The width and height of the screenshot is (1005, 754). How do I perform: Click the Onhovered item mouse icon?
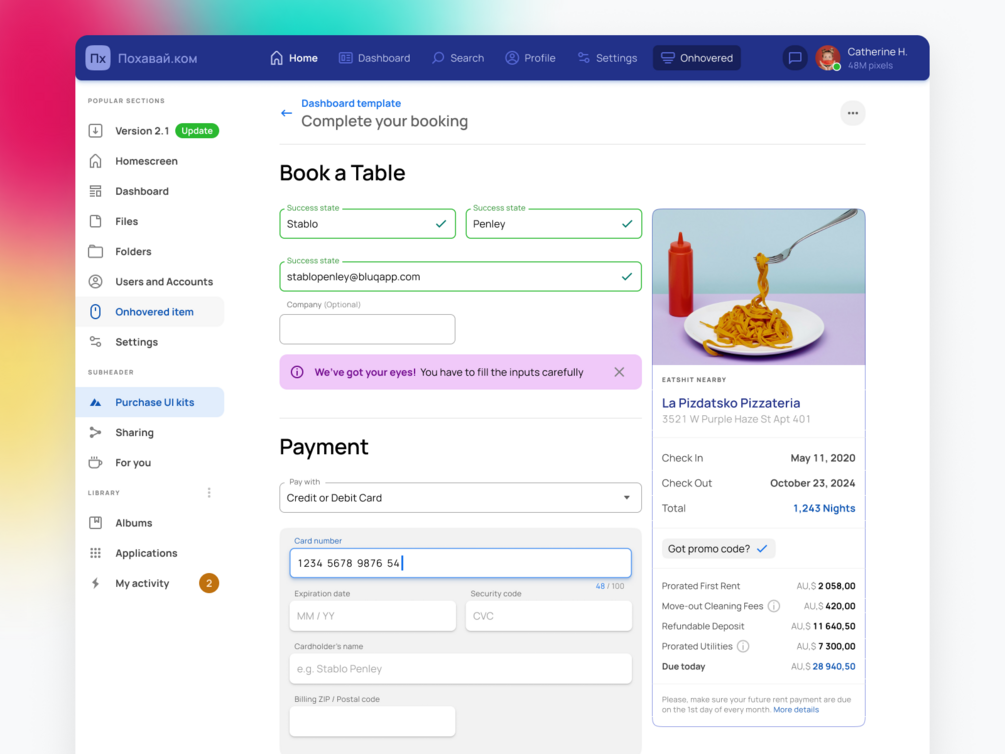click(x=96, y=312)
